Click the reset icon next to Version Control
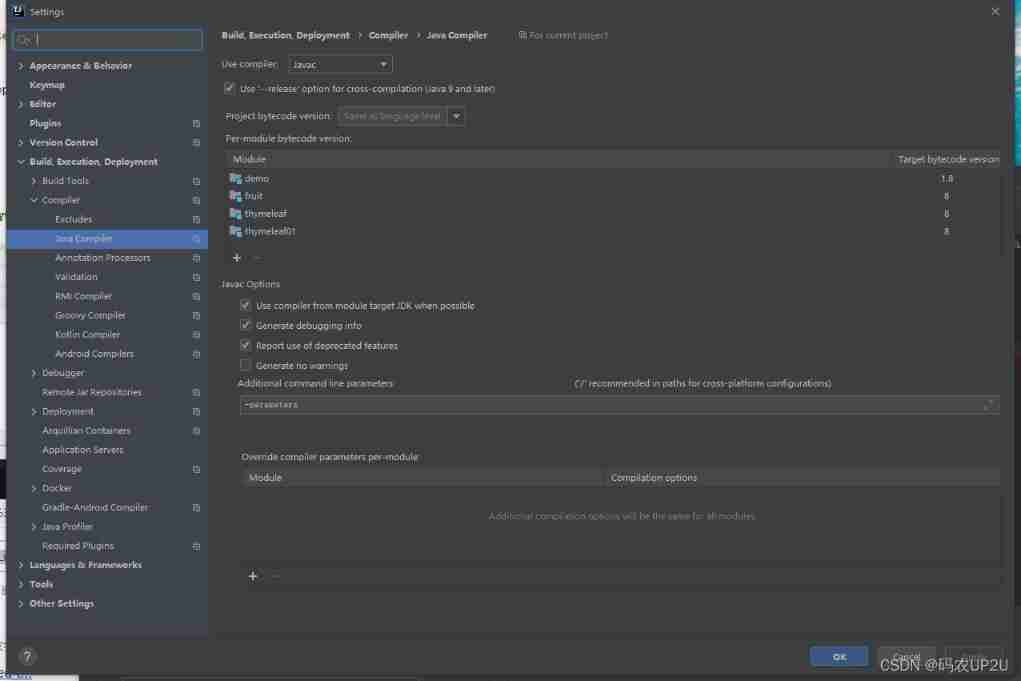This screenshot has height=681, width=1021. [196, 142]
